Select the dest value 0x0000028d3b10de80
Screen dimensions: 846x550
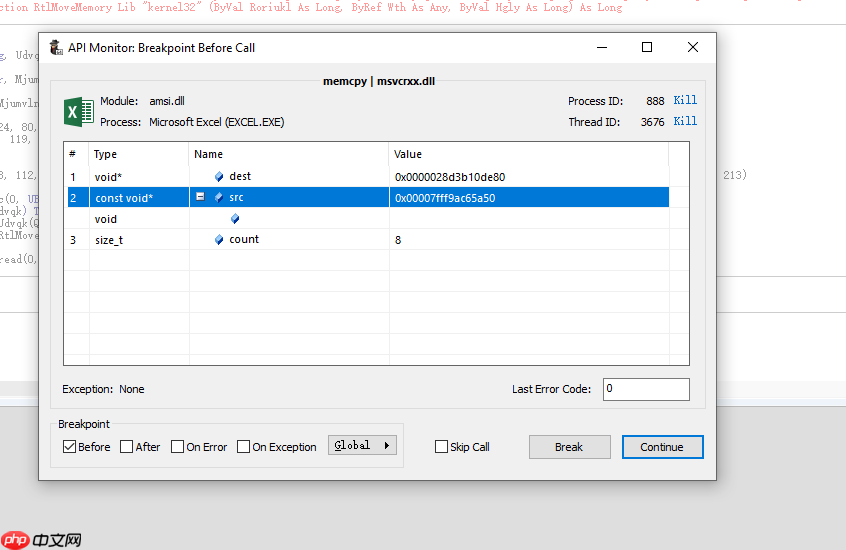coord(449,177)
